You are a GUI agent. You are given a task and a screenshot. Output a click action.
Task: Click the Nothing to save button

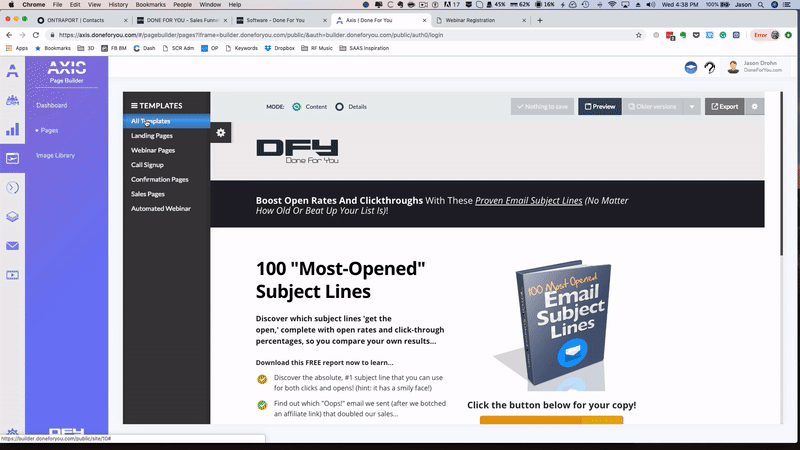(542, 107)
